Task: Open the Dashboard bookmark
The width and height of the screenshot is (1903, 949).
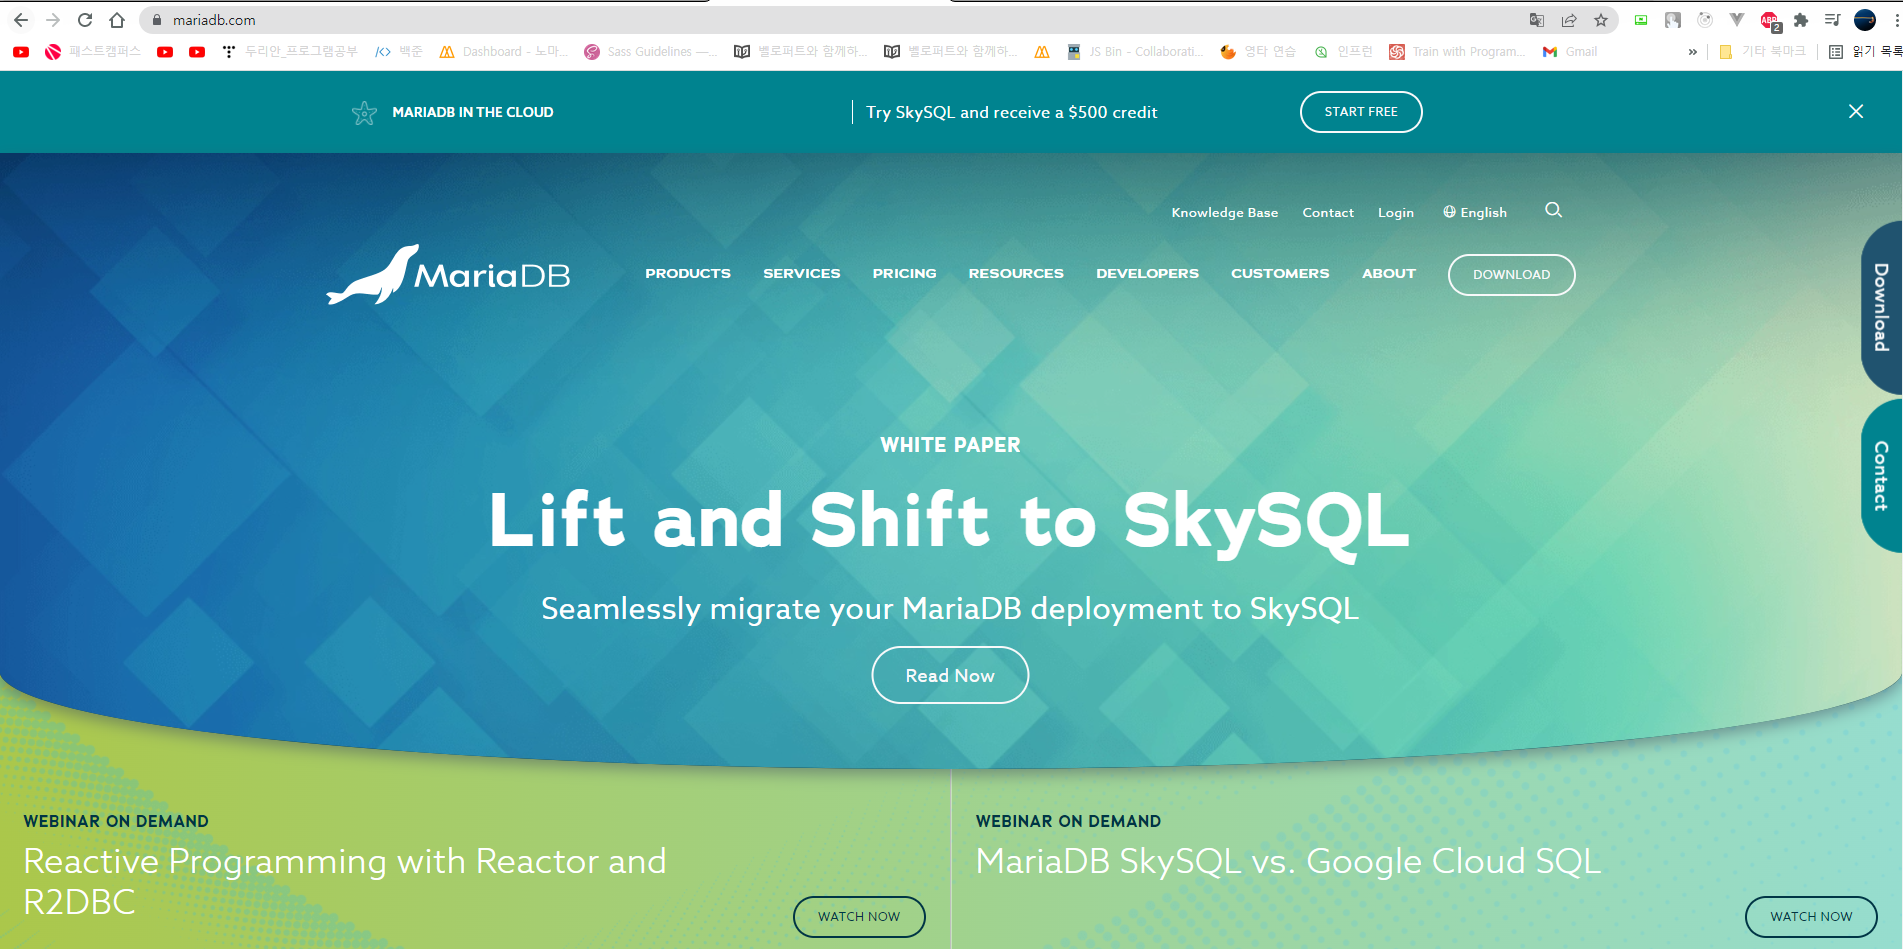Action: pos(504,52)
